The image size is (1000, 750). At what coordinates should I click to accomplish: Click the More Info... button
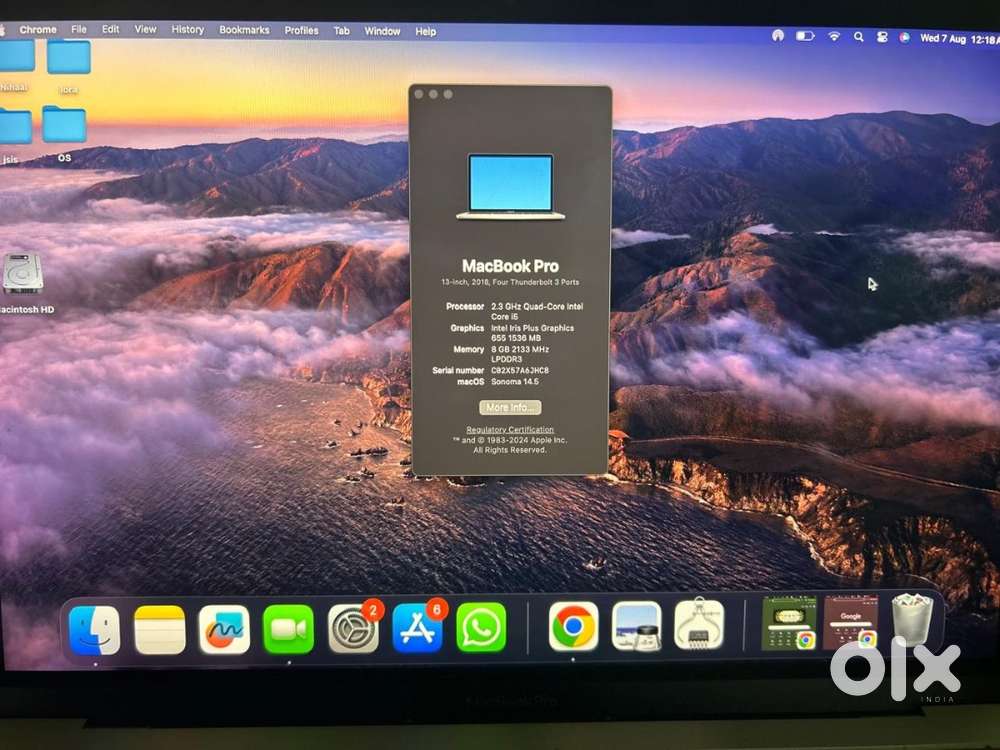tap(510, 408)
